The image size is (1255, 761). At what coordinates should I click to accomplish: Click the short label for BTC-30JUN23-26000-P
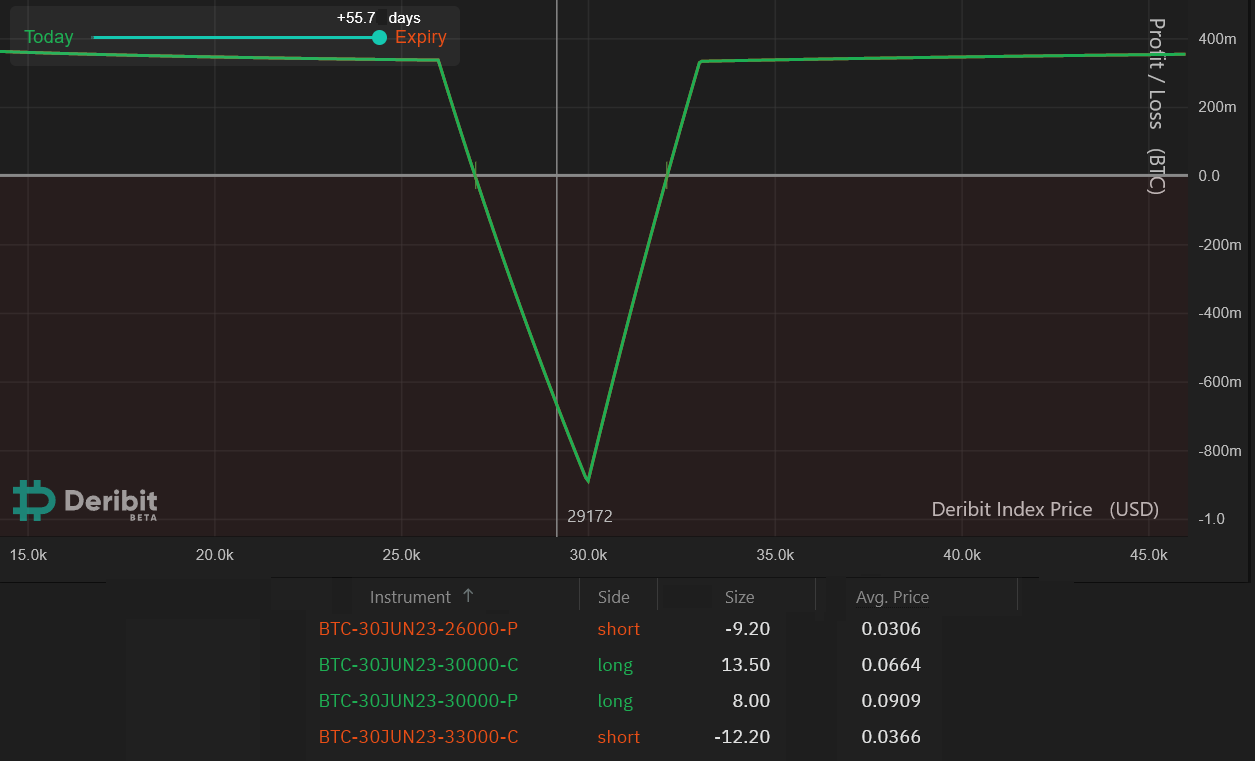click(618, 629)
